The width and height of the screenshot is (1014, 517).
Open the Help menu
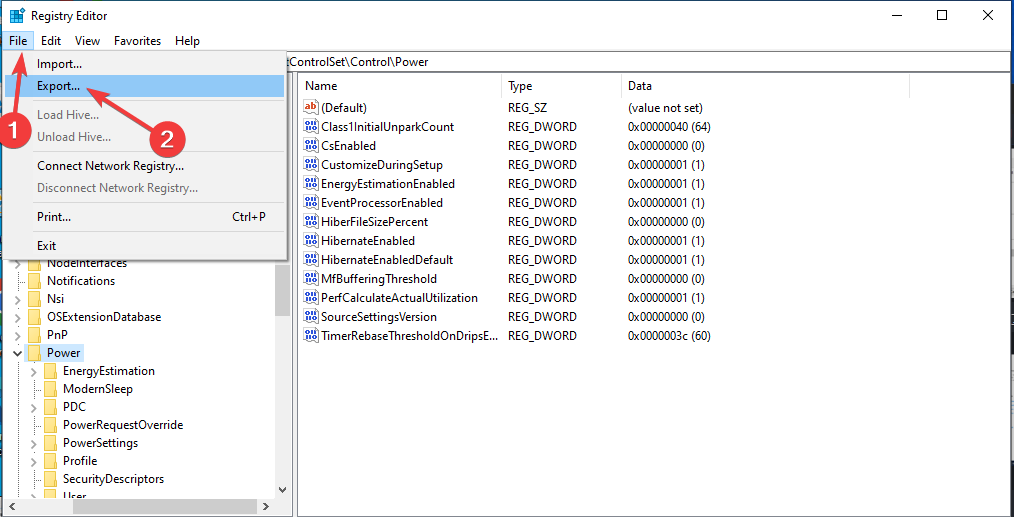click(187, 41)
